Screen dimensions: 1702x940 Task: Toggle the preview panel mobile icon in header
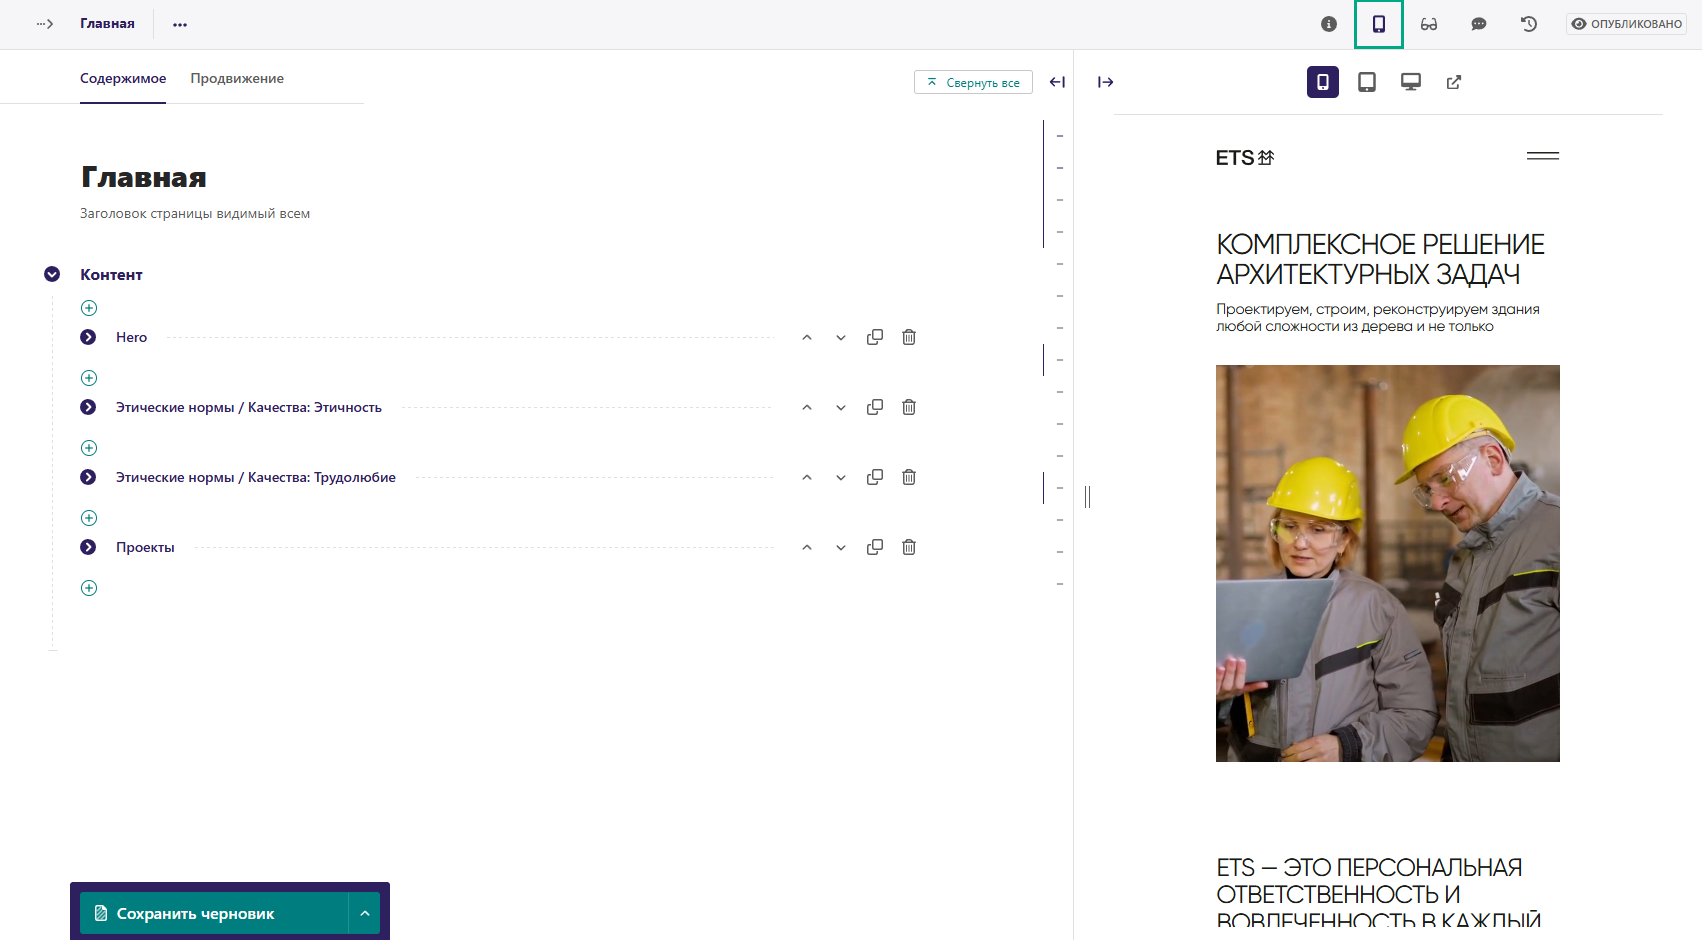click(x=1379, y=24)
